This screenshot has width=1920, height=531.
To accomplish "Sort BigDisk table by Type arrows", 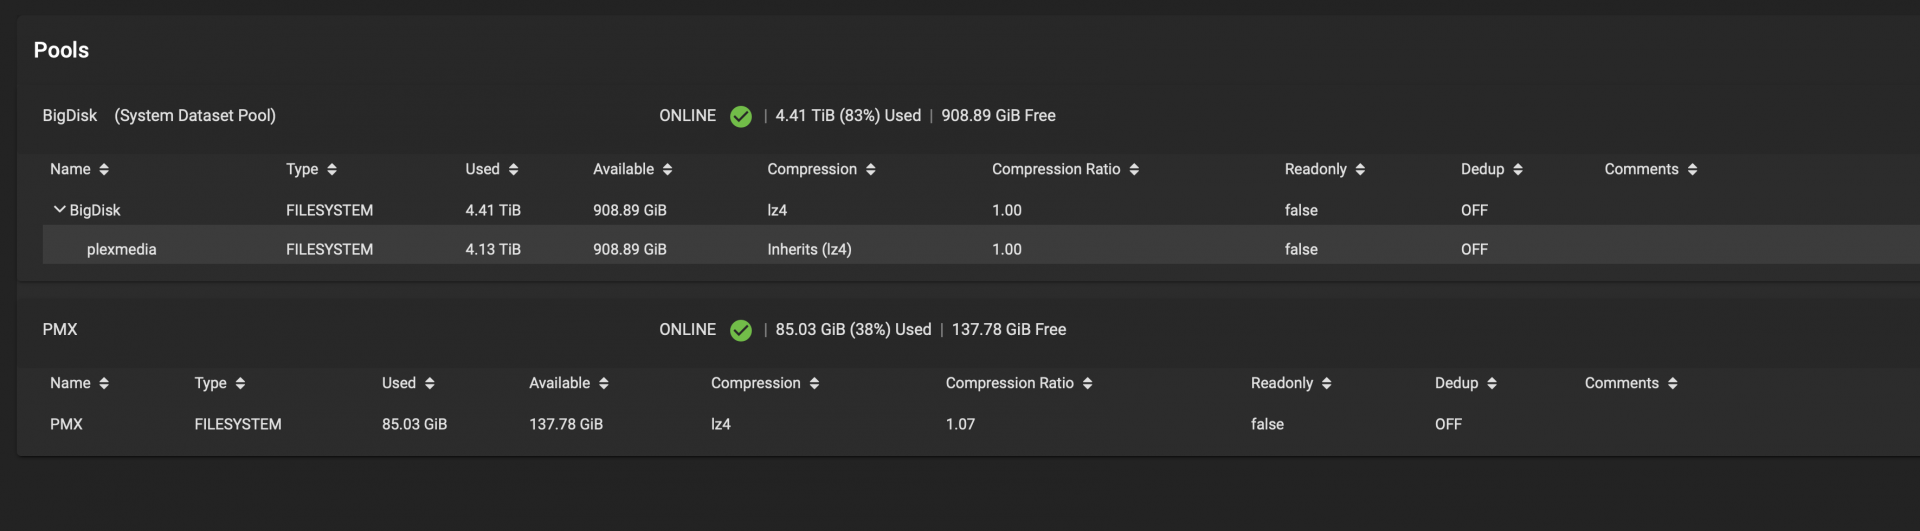I will pyautogui.click(x=332, y=170).
